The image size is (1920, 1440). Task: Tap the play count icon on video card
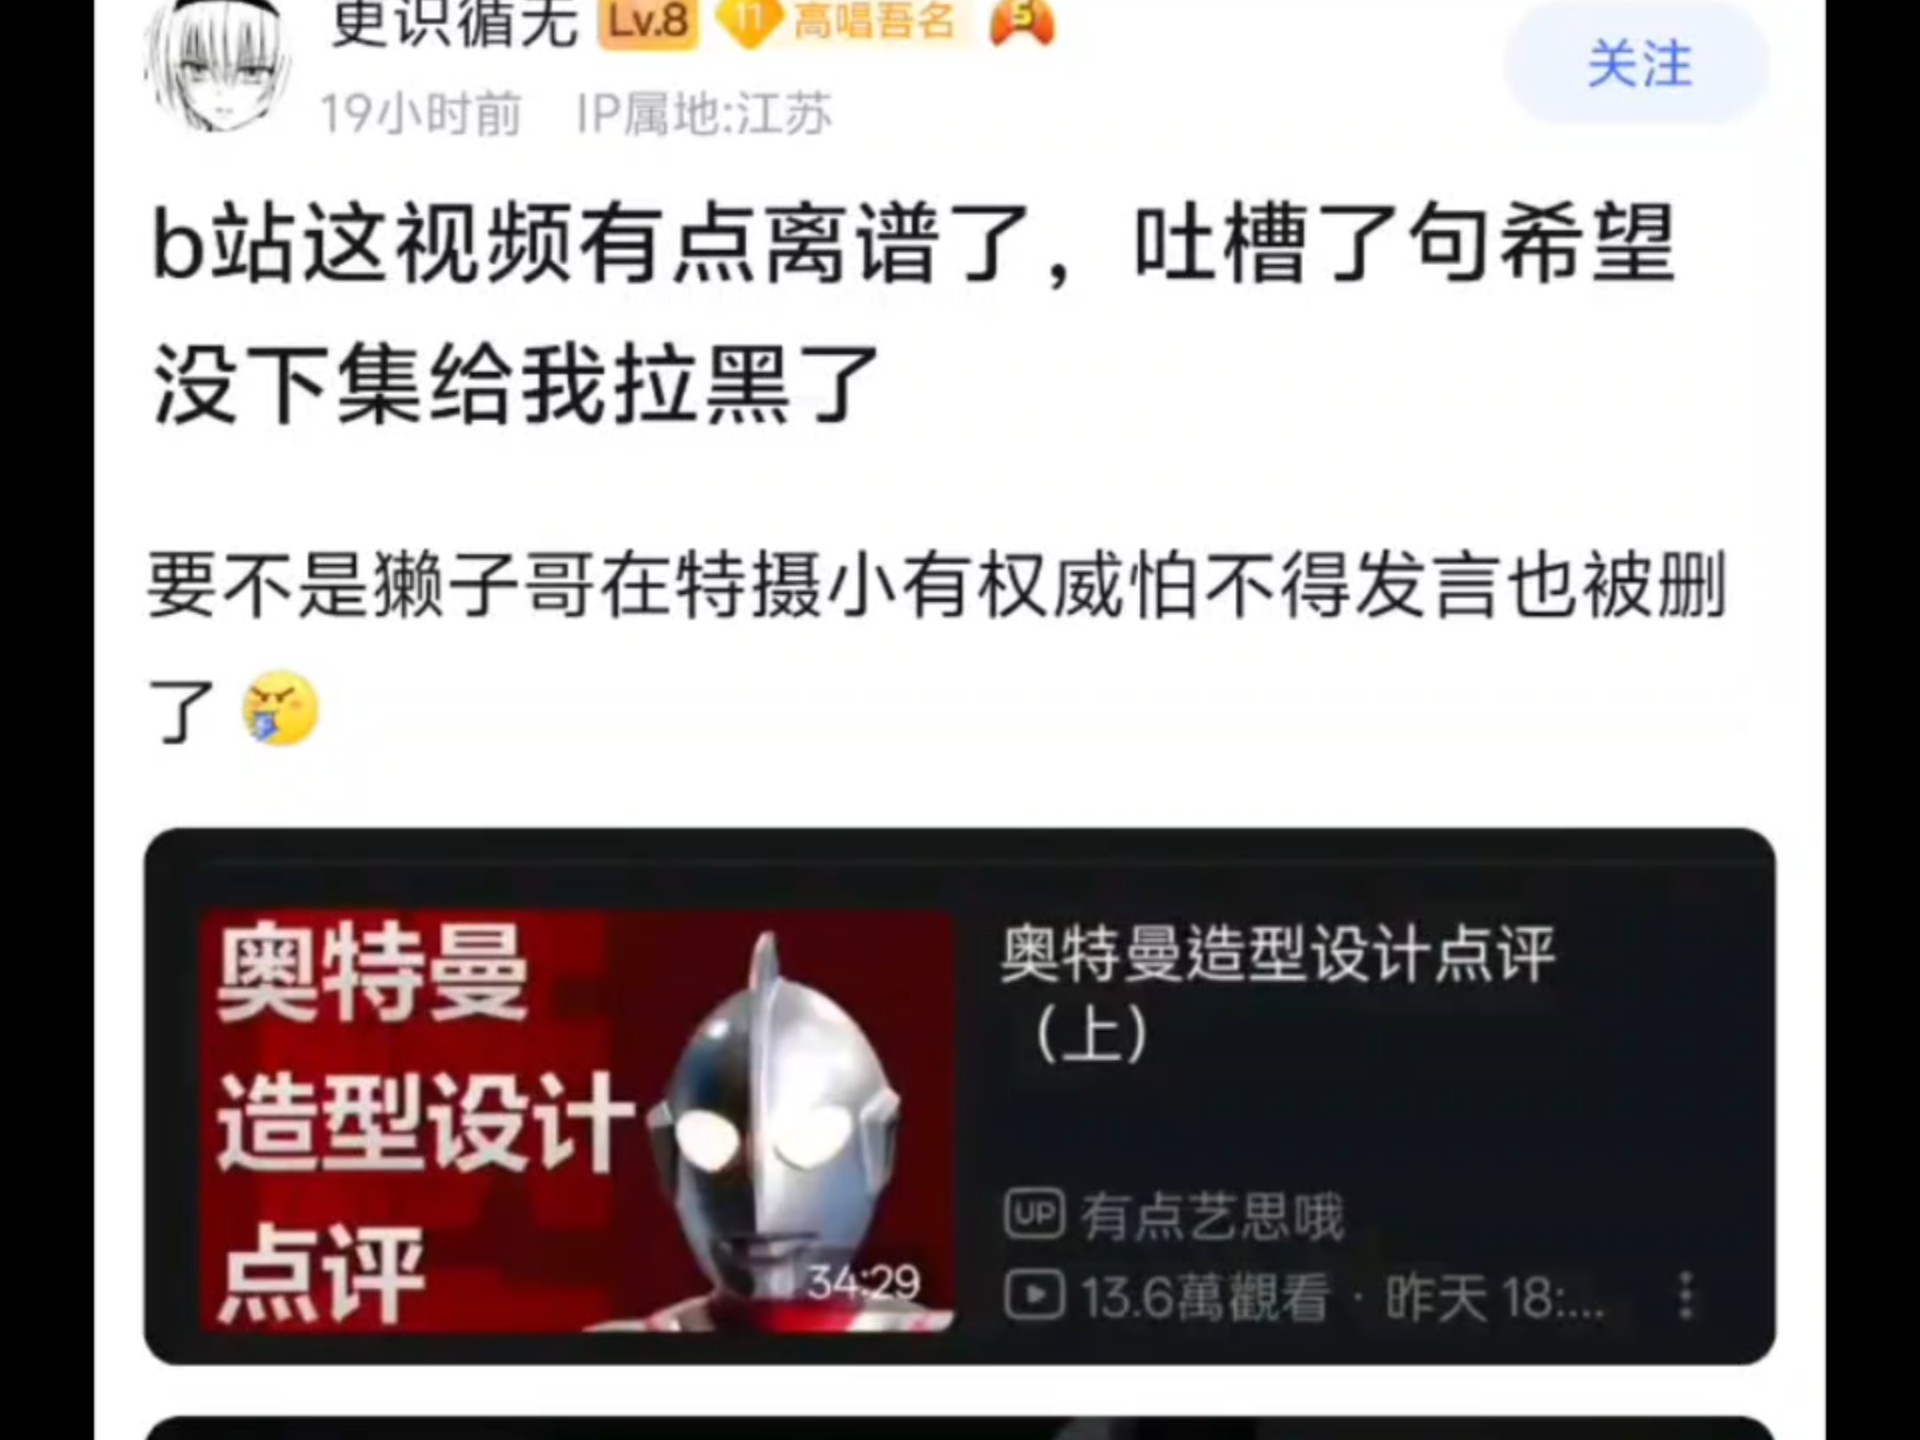(x=1034, y=1296)
